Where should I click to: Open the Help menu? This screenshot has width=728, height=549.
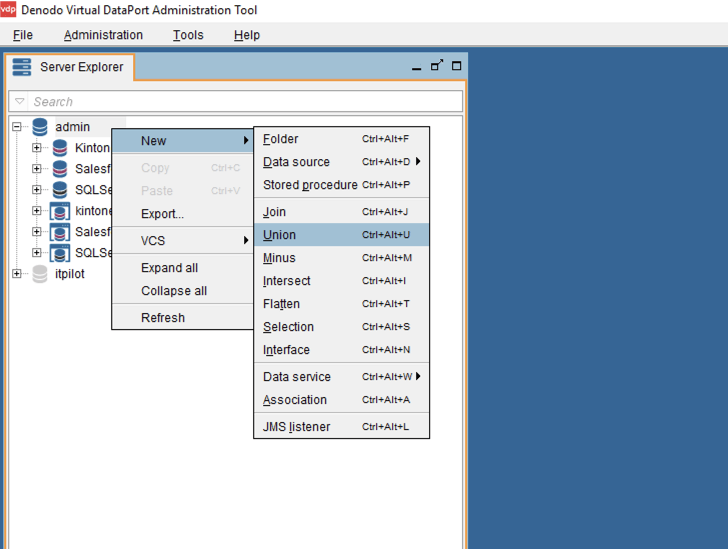click(x=247, y=35)
